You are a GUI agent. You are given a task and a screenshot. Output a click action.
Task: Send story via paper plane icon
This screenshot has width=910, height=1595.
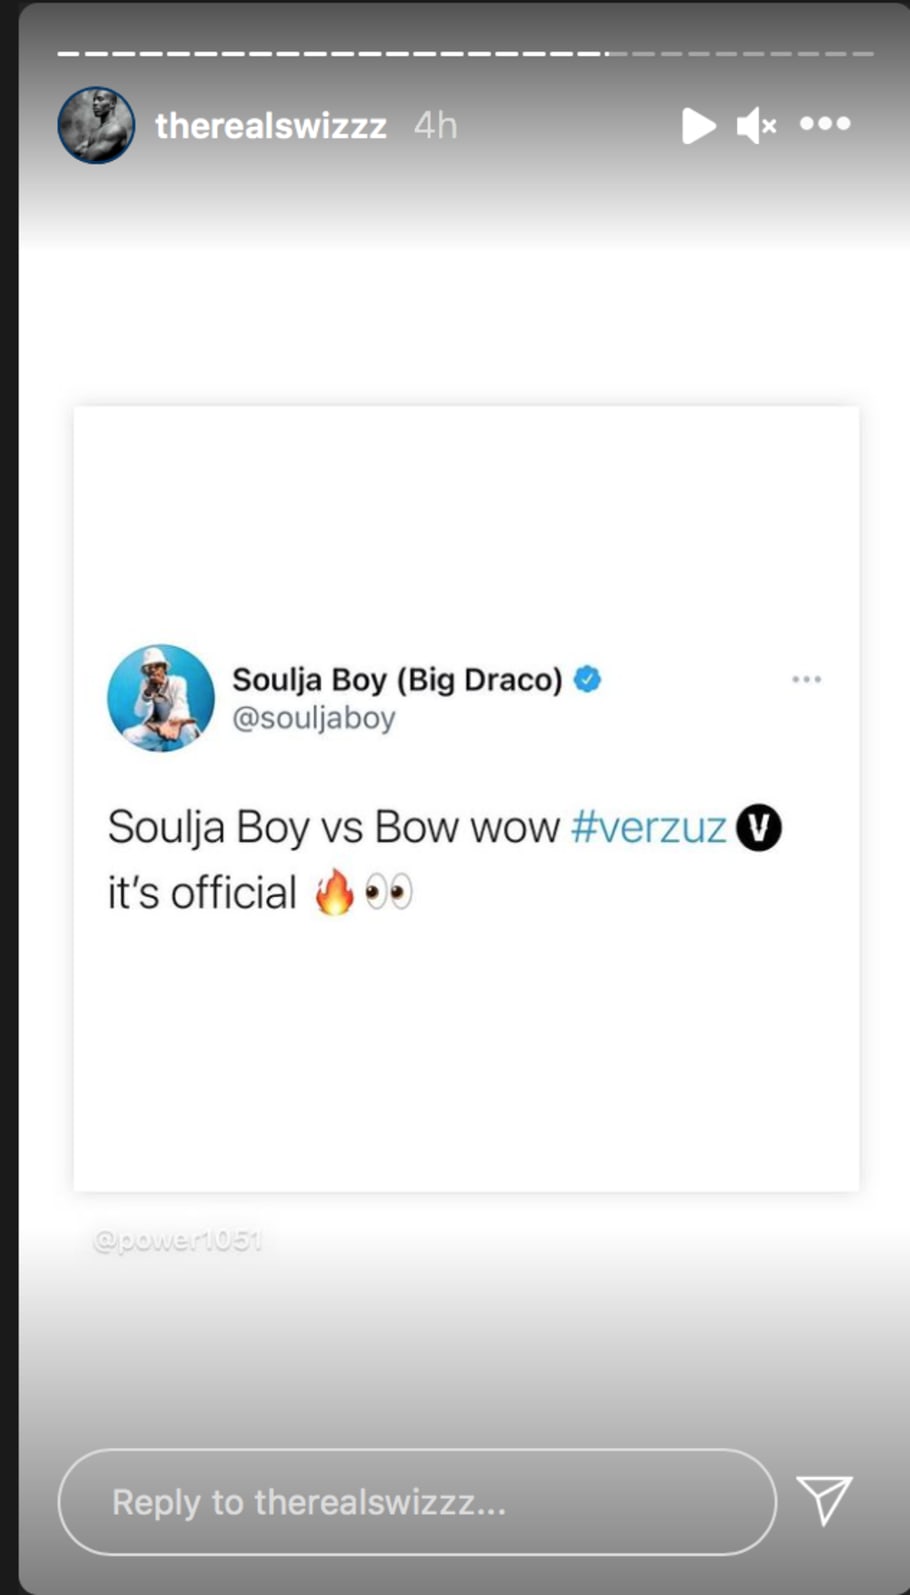point(825,1499)
